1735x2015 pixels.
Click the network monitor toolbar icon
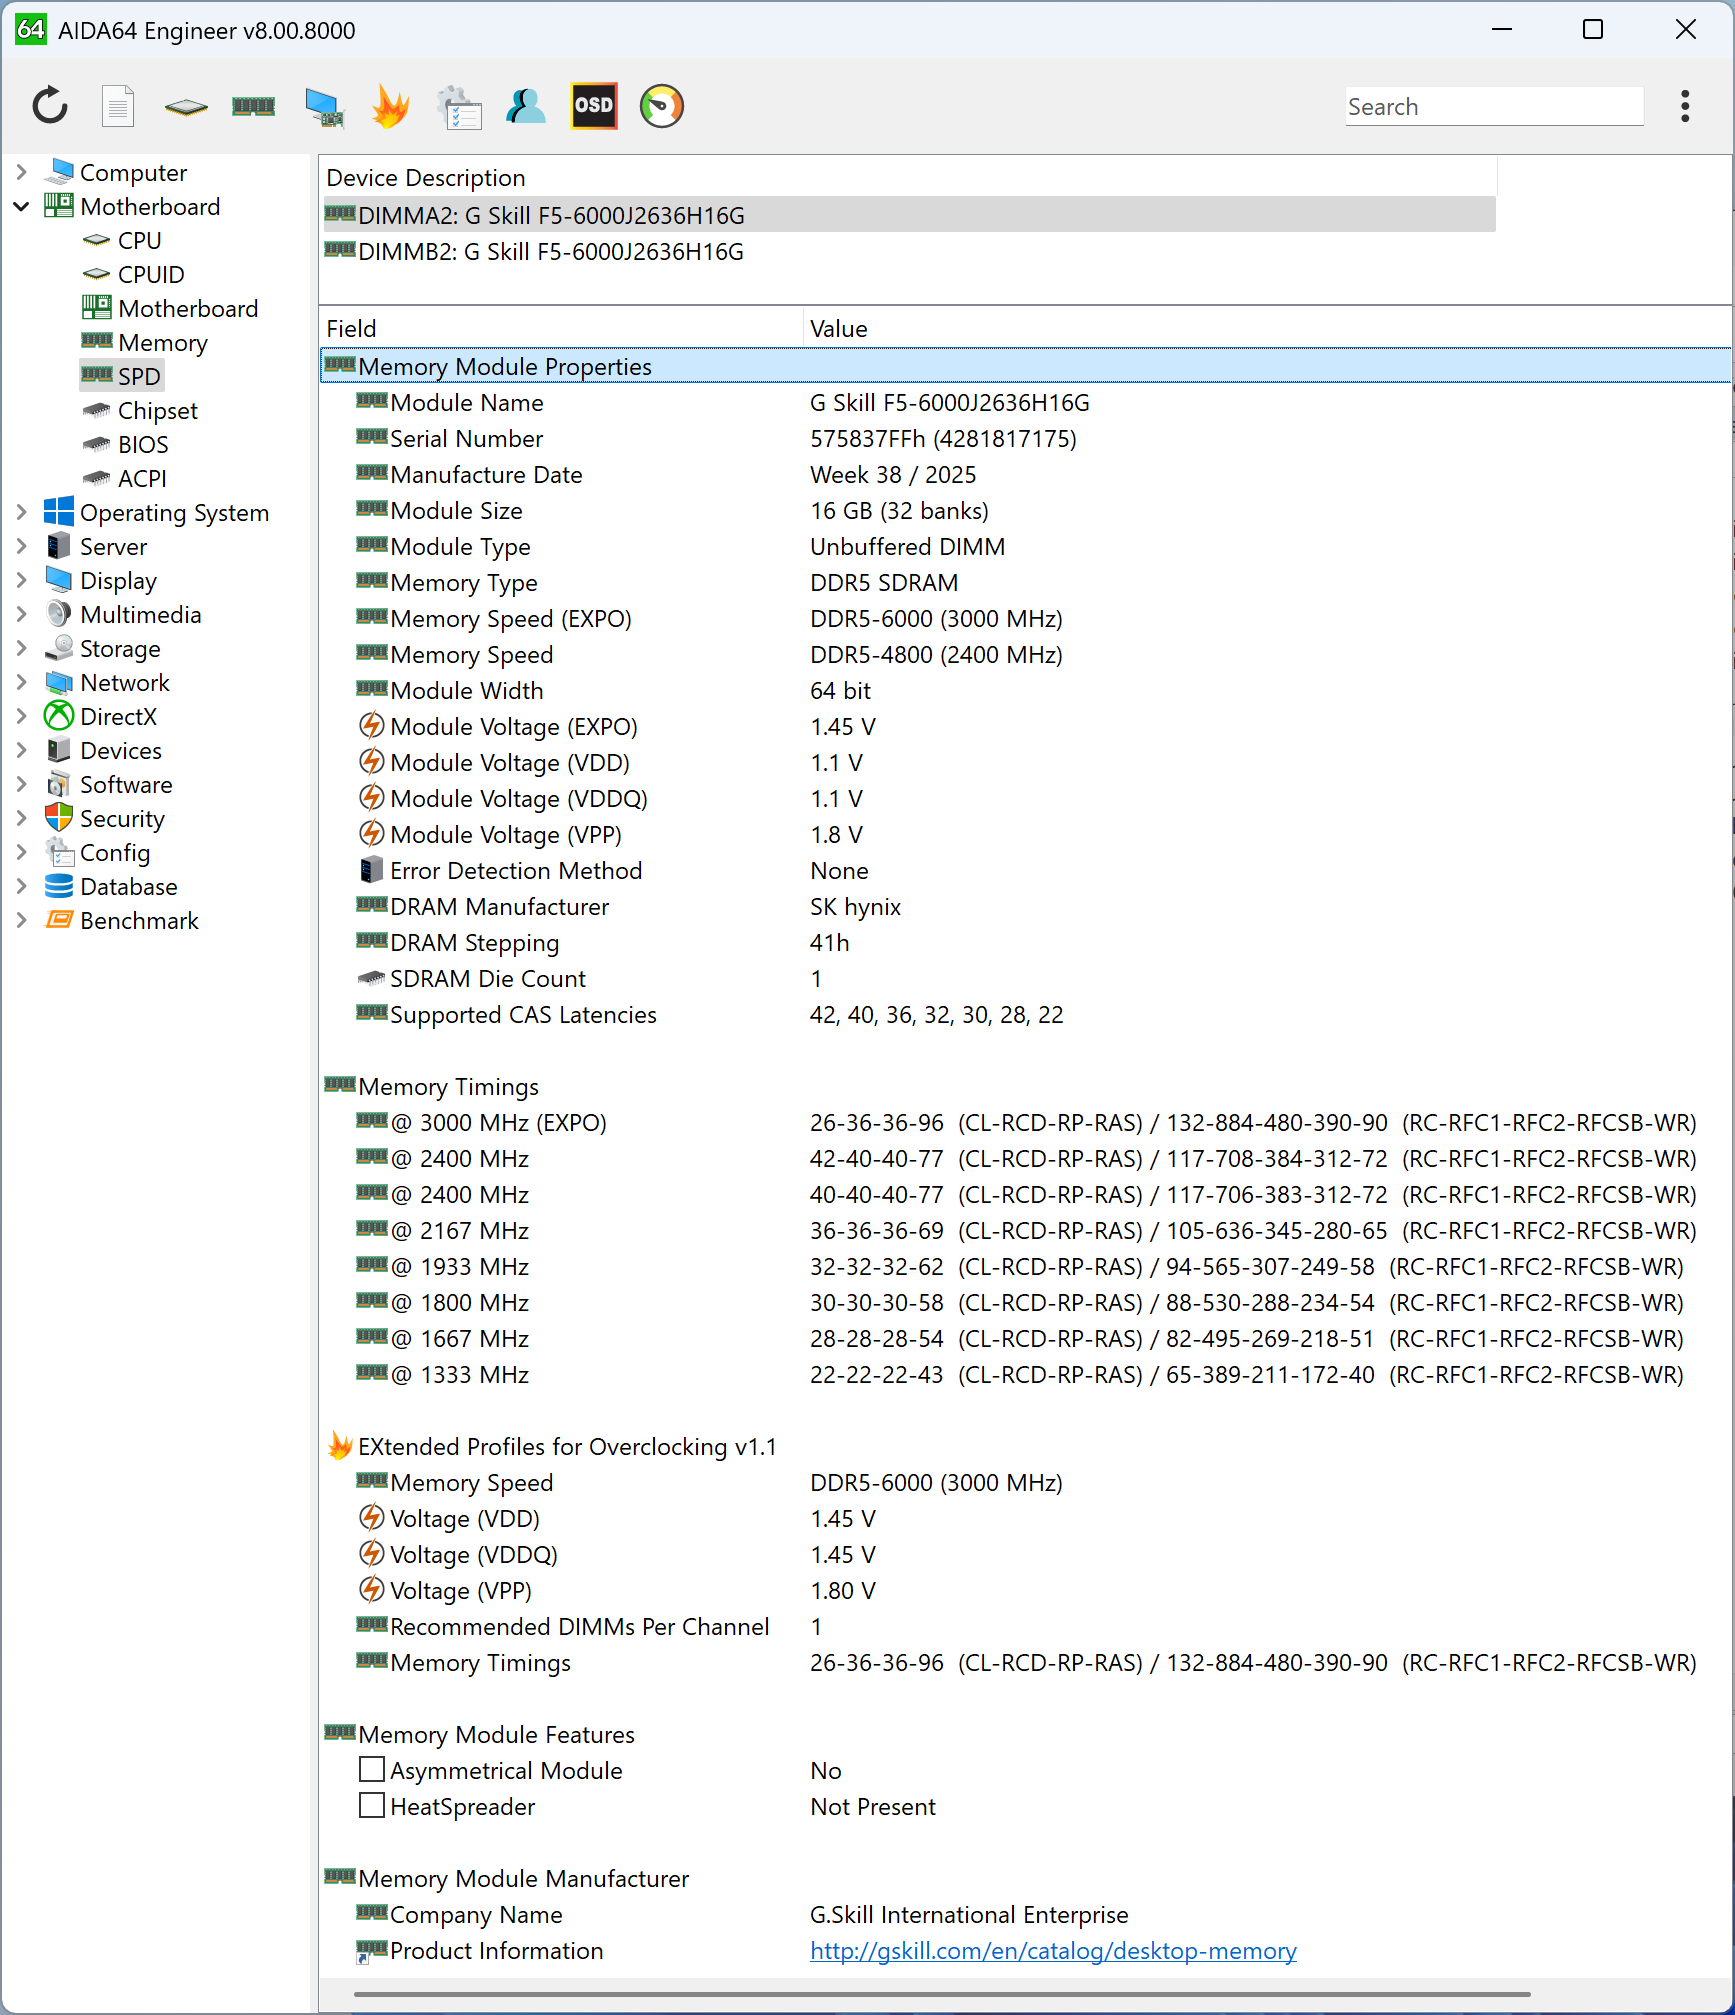tap(323, 106)
